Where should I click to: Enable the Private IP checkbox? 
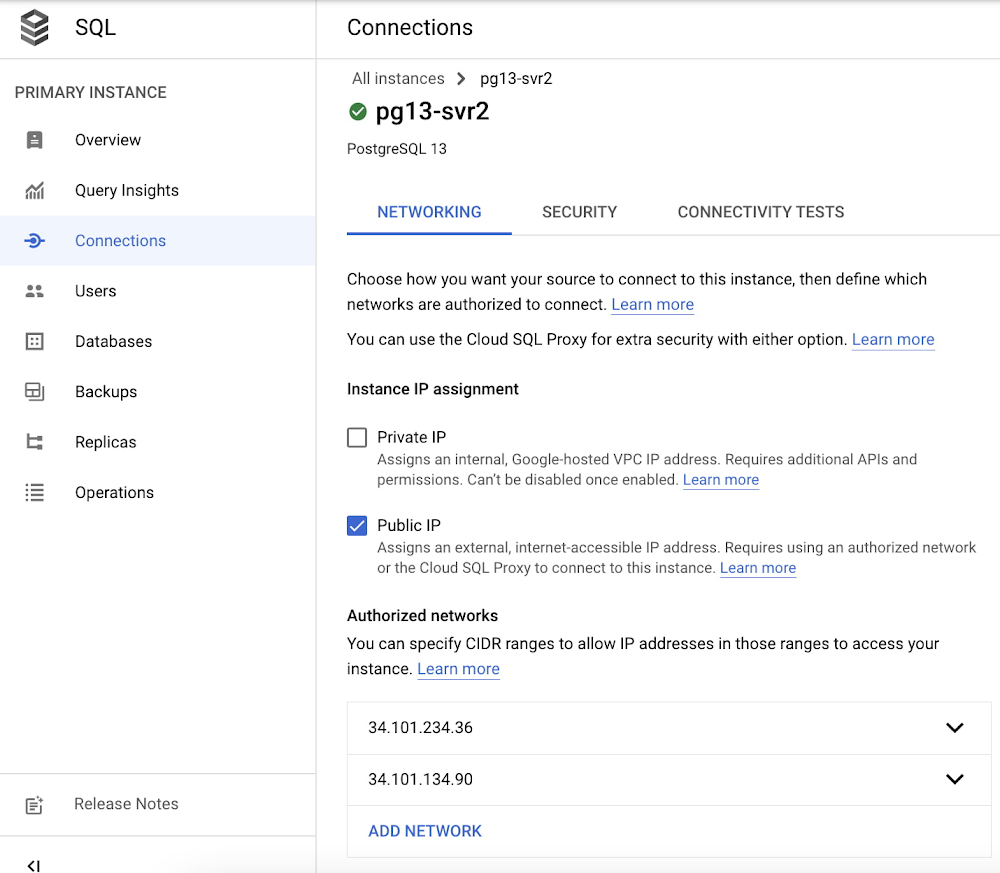pyautogui.click(x=357, y=437)
